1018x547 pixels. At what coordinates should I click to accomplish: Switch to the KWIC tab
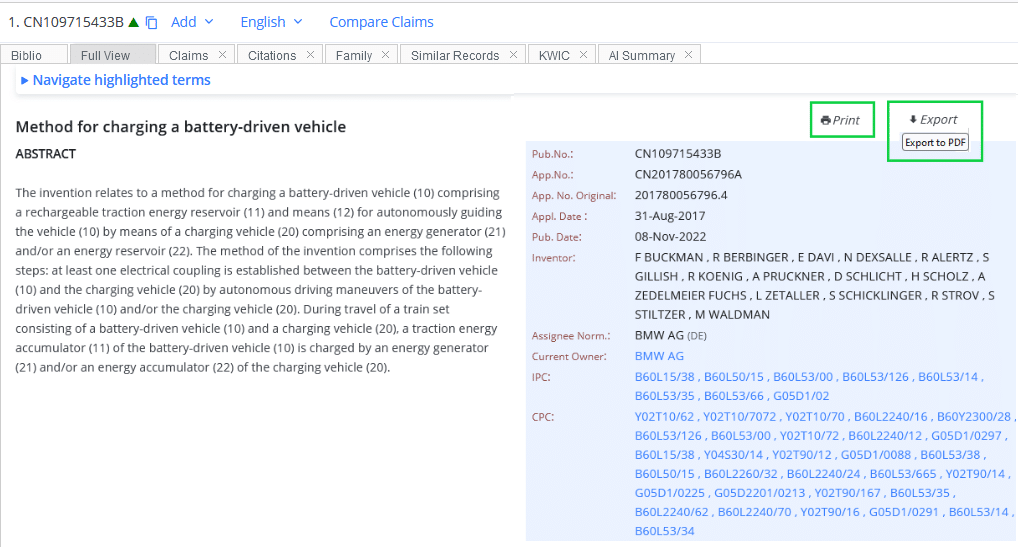coord(554,55)
